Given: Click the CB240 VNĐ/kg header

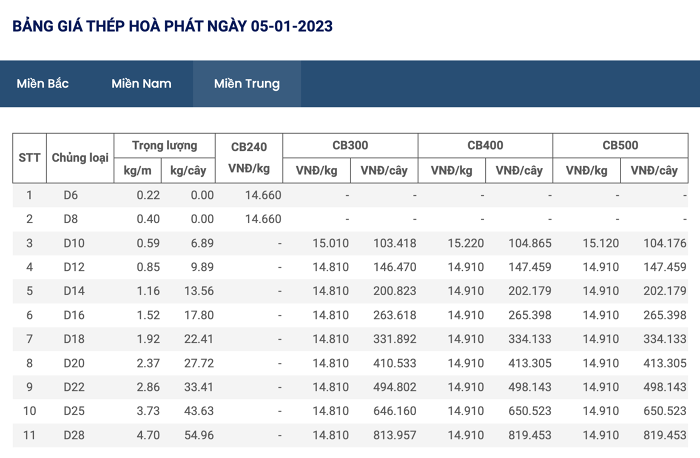Looking at the screenshot, I should click(249, 158).
